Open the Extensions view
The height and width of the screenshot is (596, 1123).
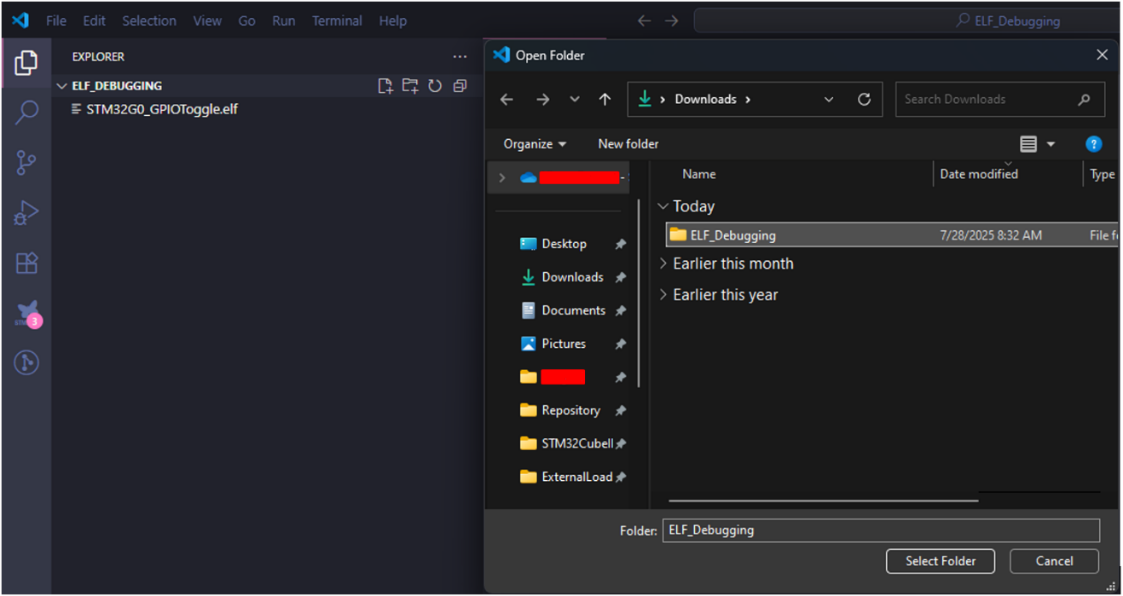(25, 262)
